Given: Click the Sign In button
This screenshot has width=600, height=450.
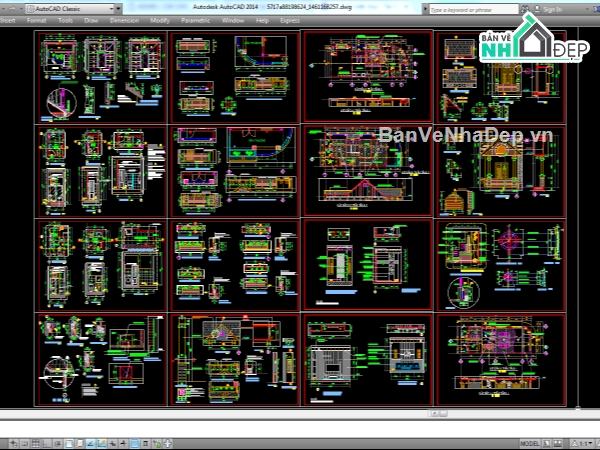Looking at the screenshot, I should (551, 8).
